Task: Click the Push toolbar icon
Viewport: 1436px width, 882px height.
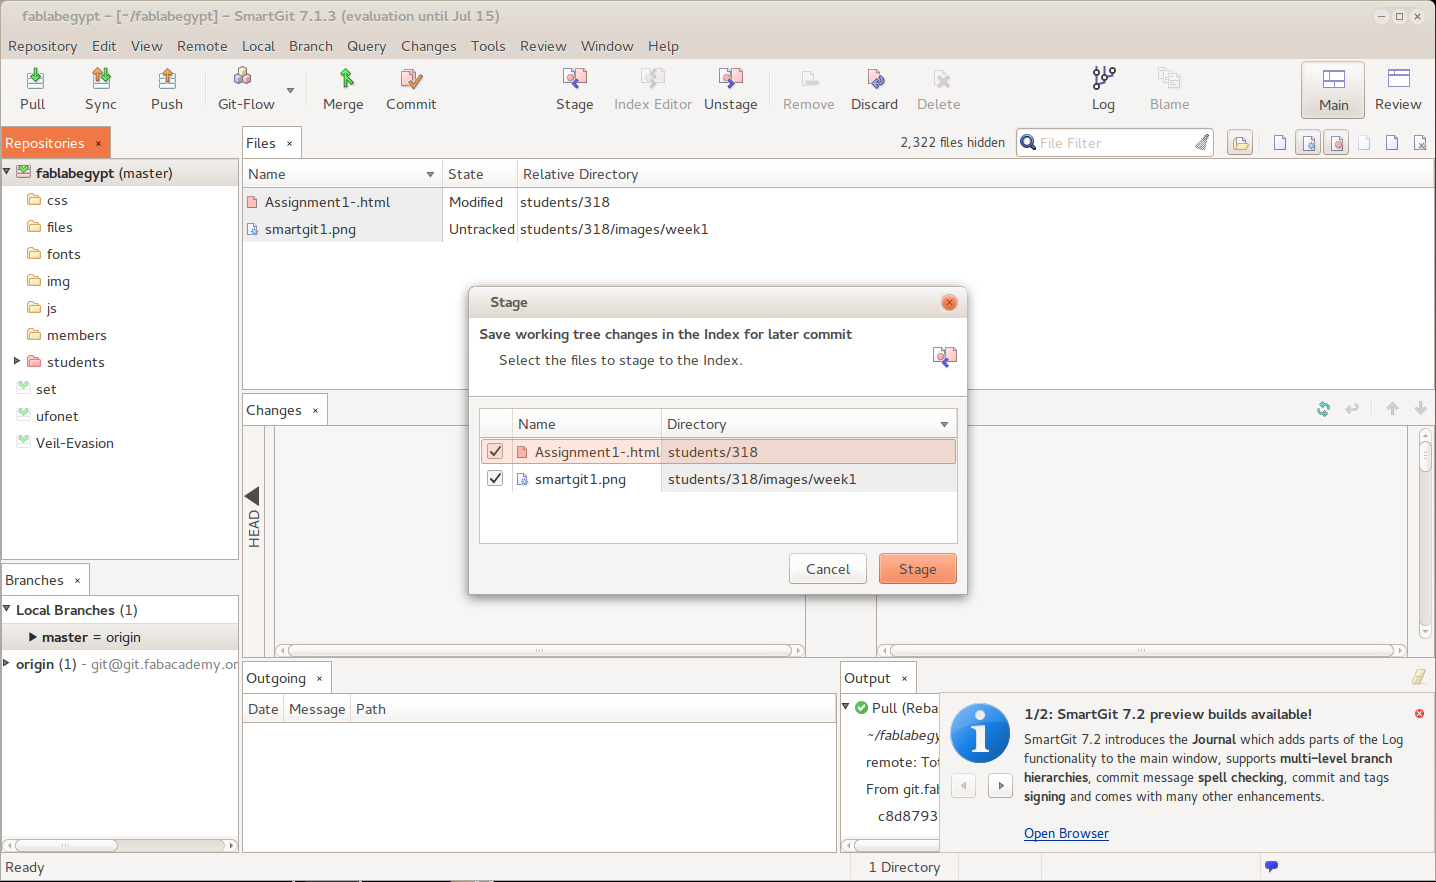Action: 167,78
